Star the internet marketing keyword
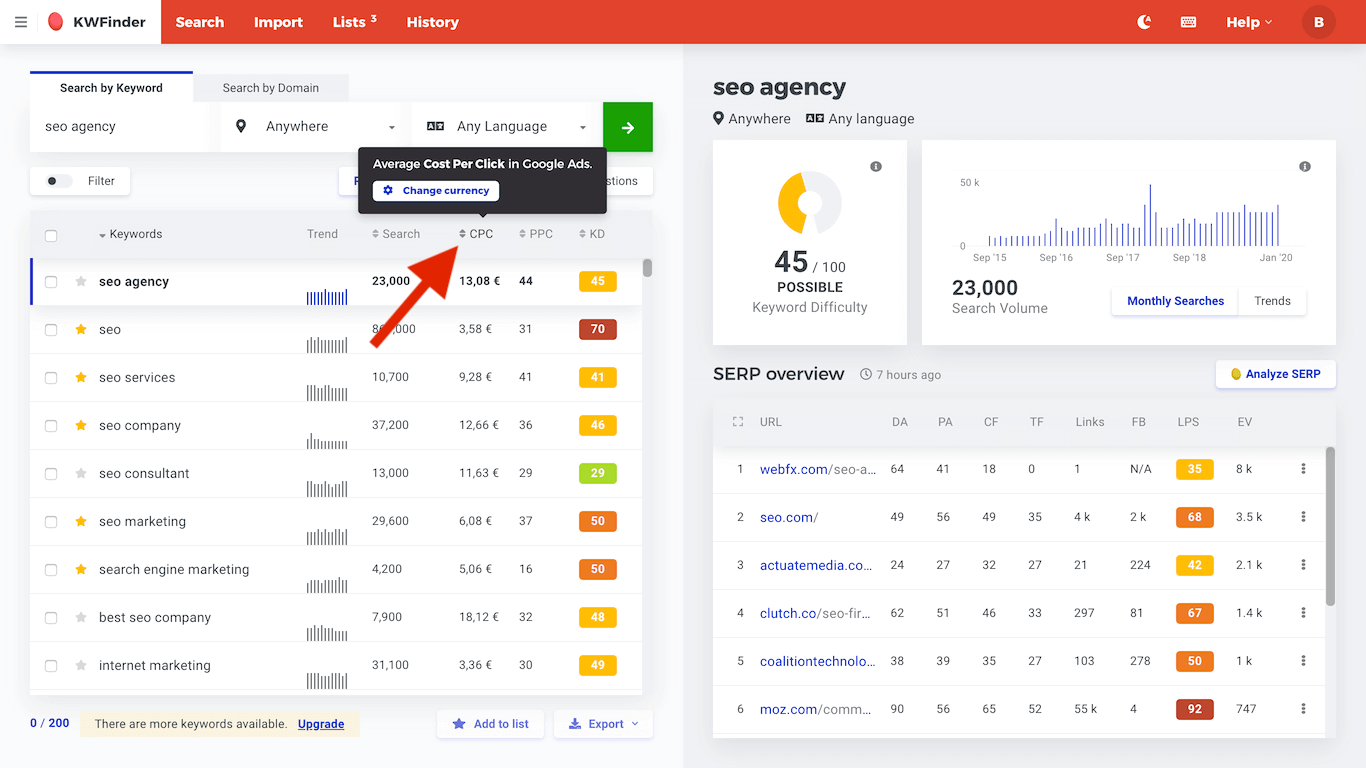Screen dimensions: 1366x768 tap(81, 665)
